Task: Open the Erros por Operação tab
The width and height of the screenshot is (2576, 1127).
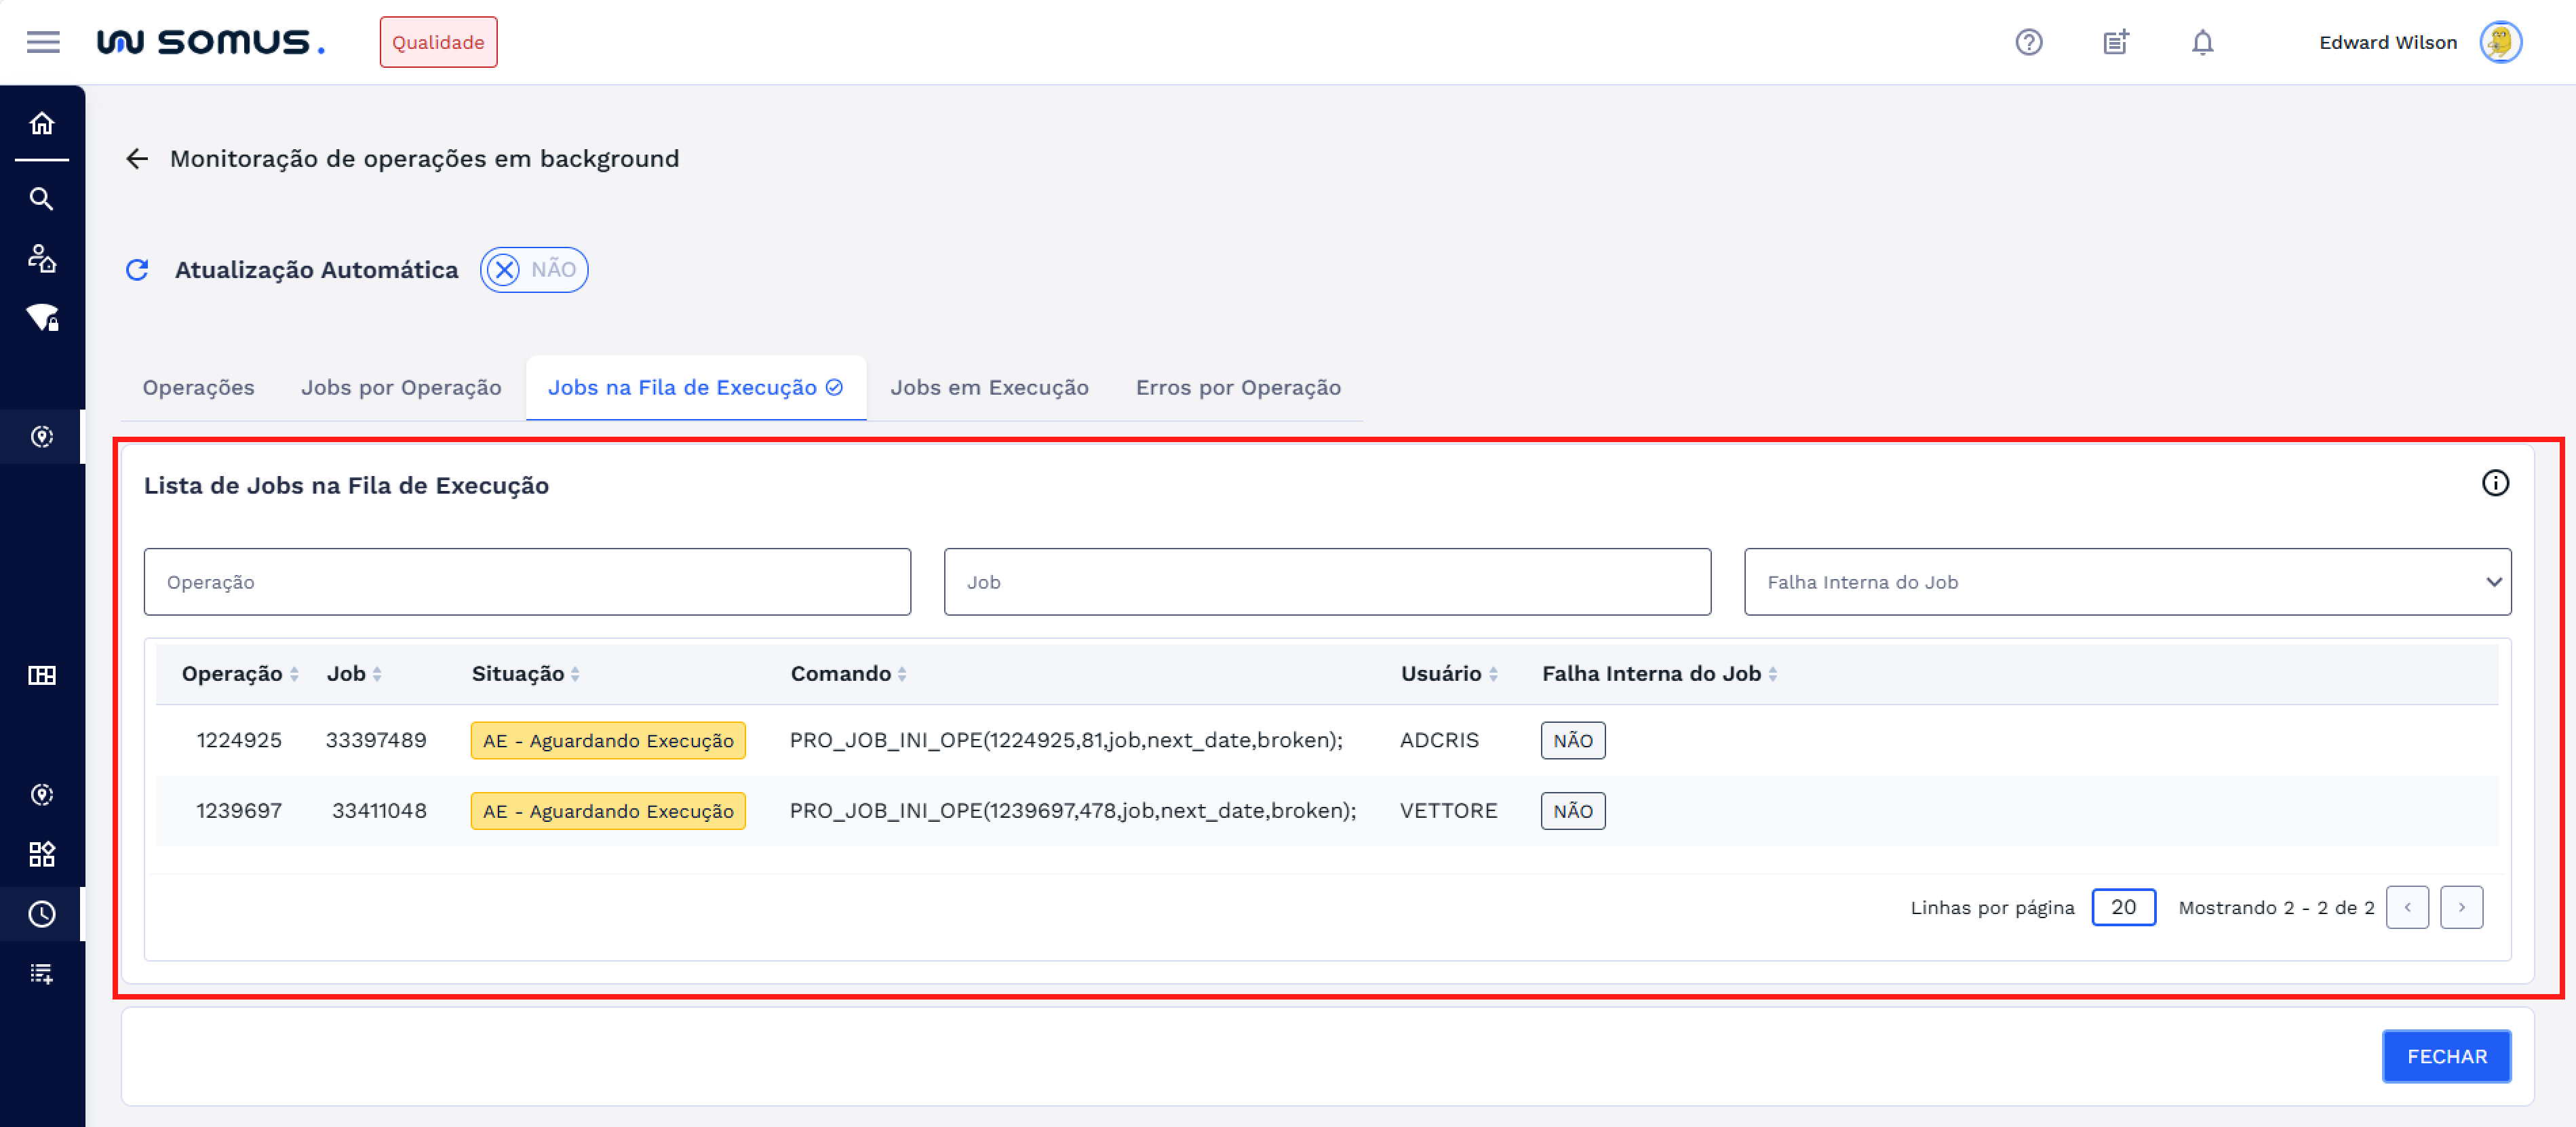Action: 1238,387
